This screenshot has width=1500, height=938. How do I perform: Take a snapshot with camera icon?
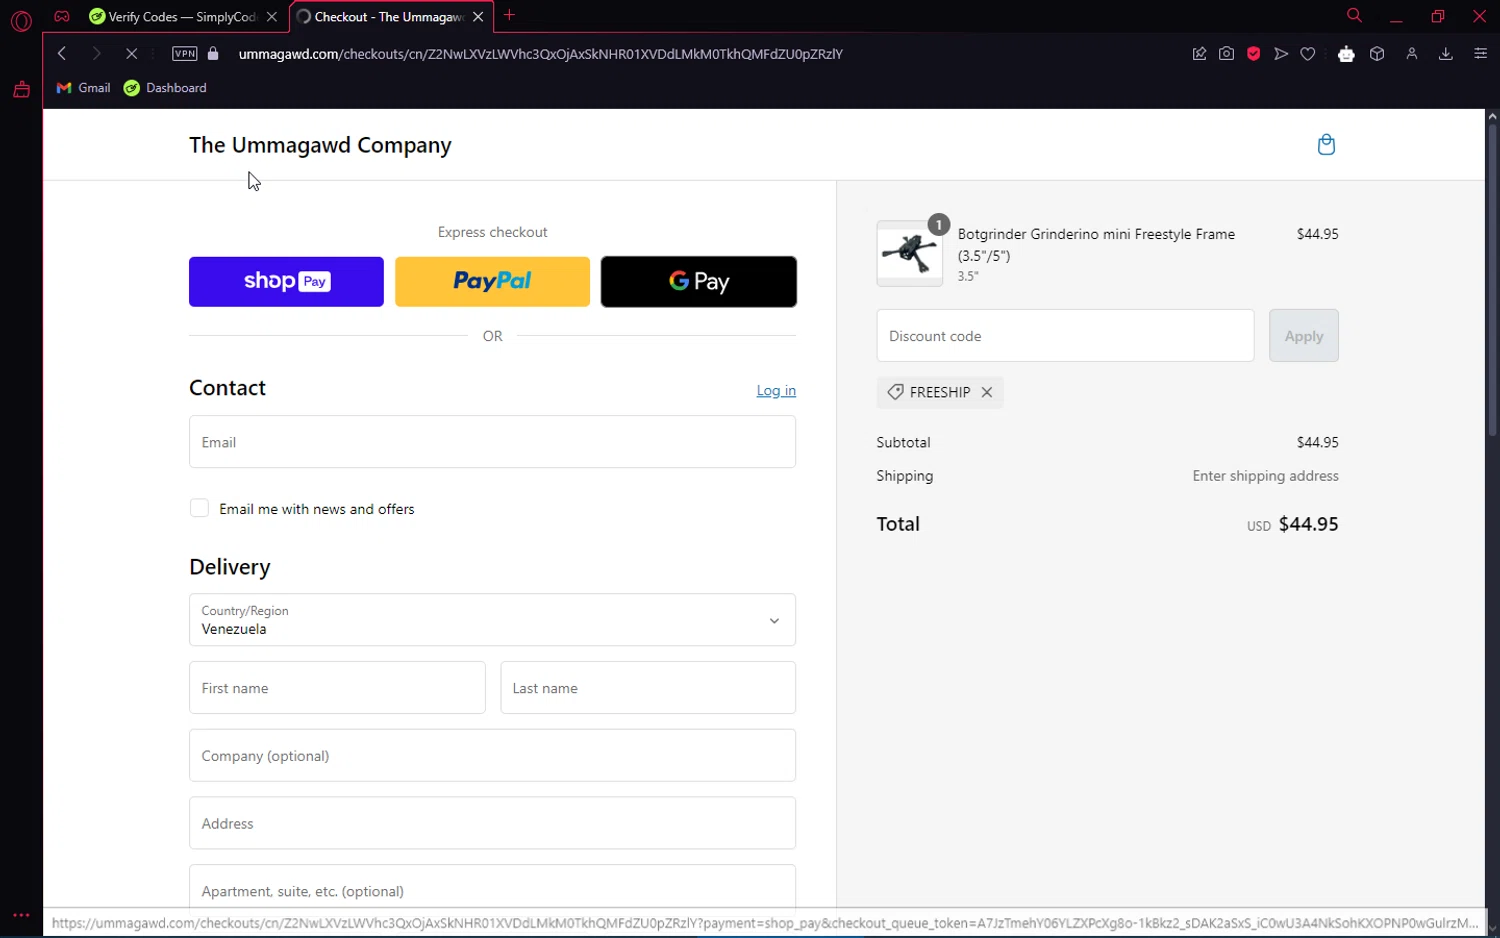tap(1226, 54)
